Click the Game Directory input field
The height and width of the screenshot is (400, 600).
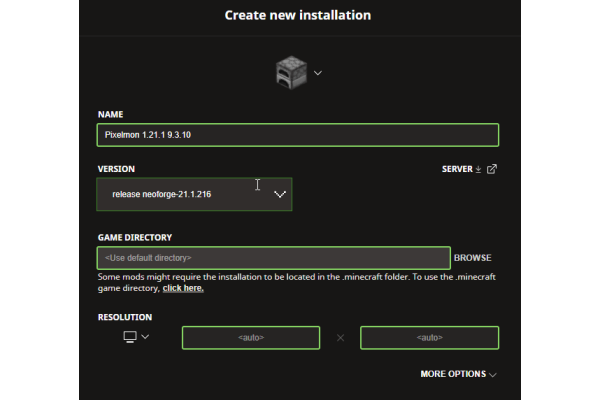coord(274,258)
